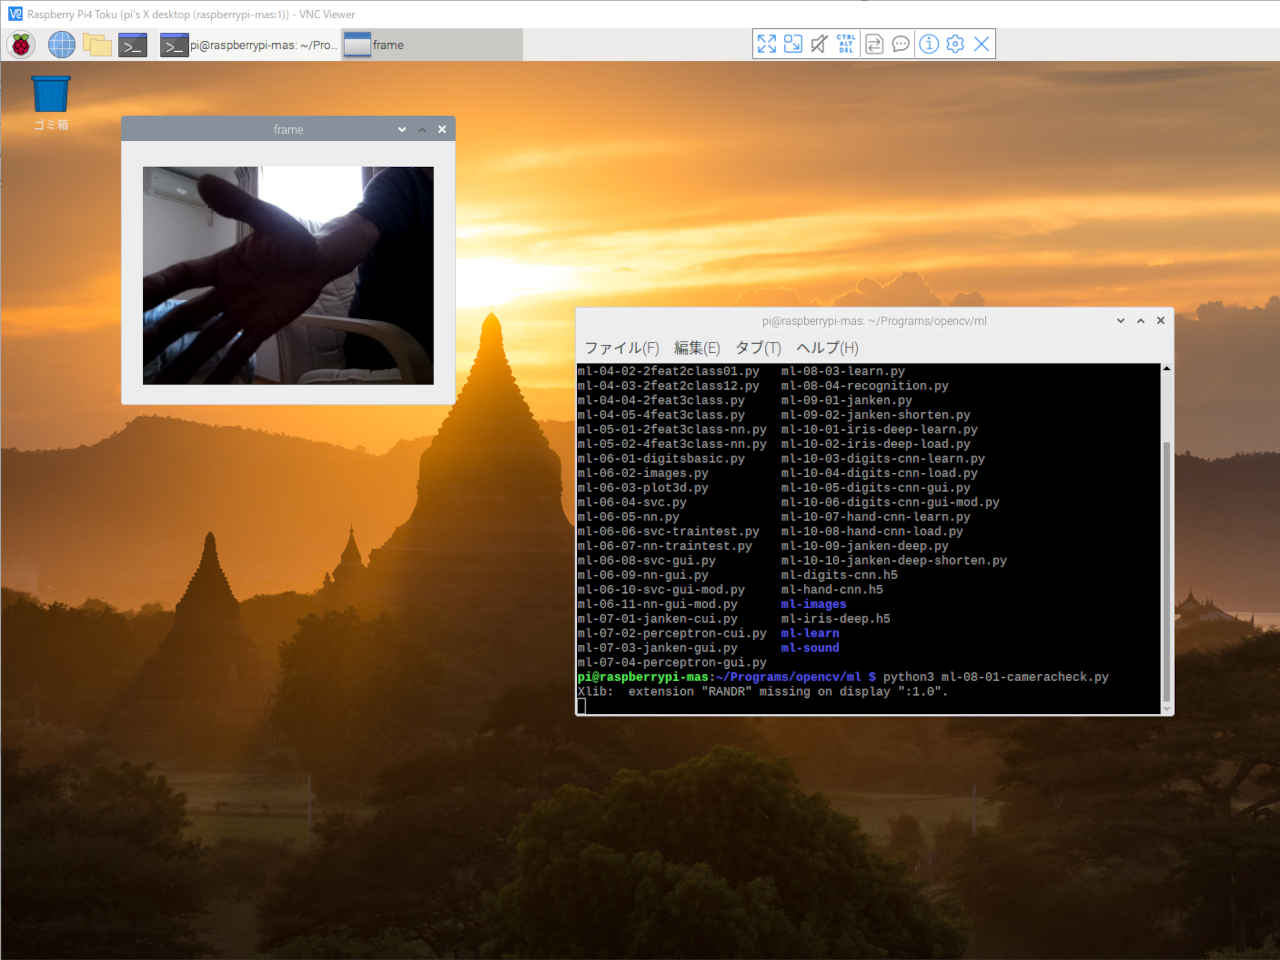The width and height of the screenshot is (1280, 960).
Task: Click the terminal scrollbar down arrow
Action: 1166,708
